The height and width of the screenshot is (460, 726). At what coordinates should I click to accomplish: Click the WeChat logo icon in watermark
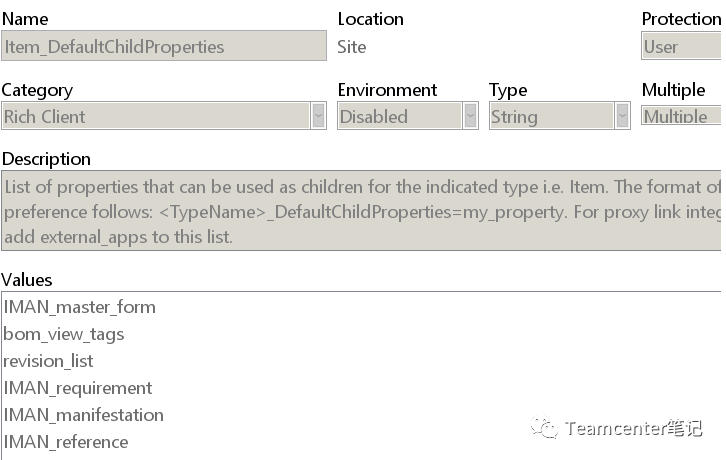pyautogui.click(x=545, y=427)
